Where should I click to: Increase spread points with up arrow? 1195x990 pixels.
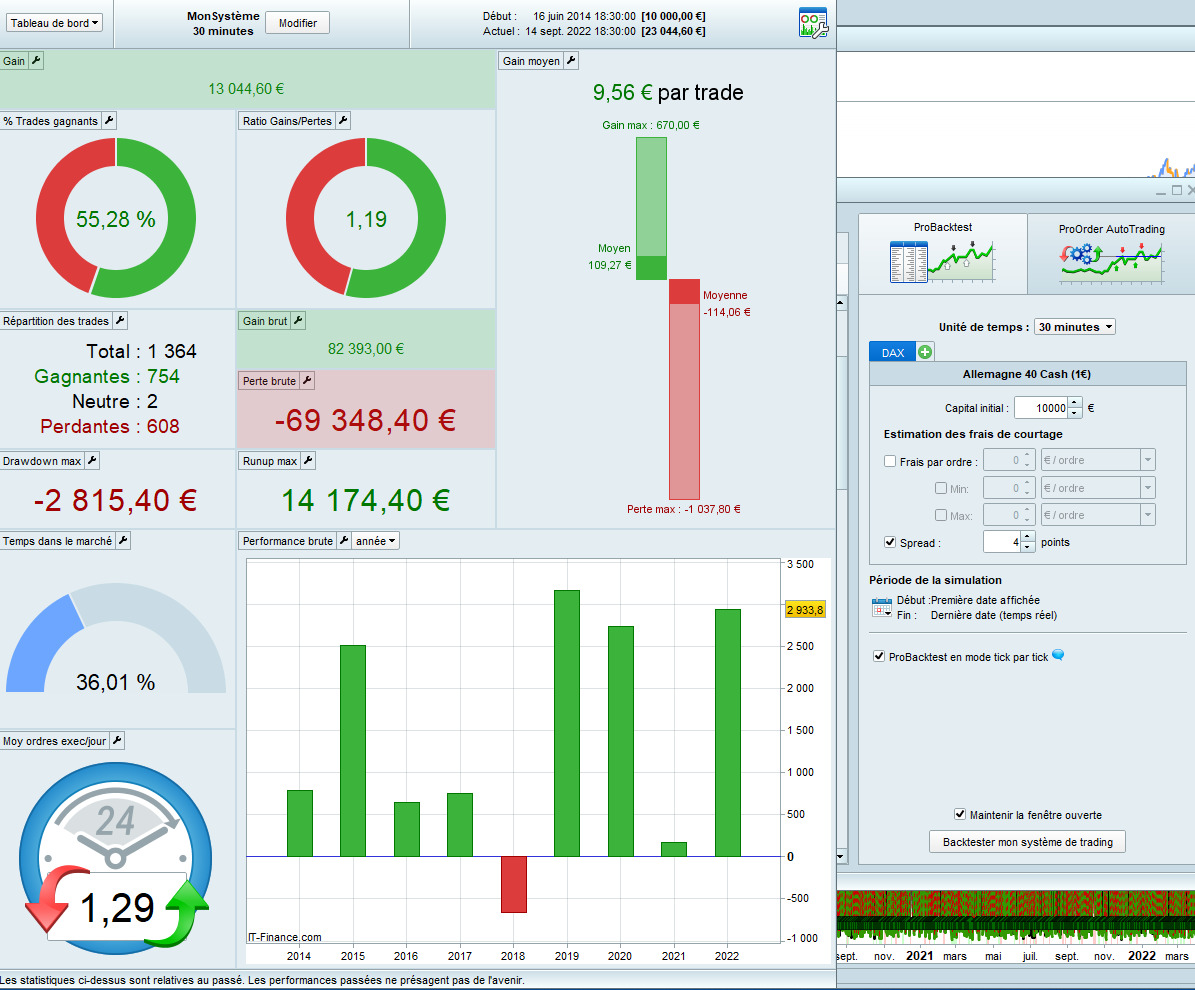[x=1027, y=537]
